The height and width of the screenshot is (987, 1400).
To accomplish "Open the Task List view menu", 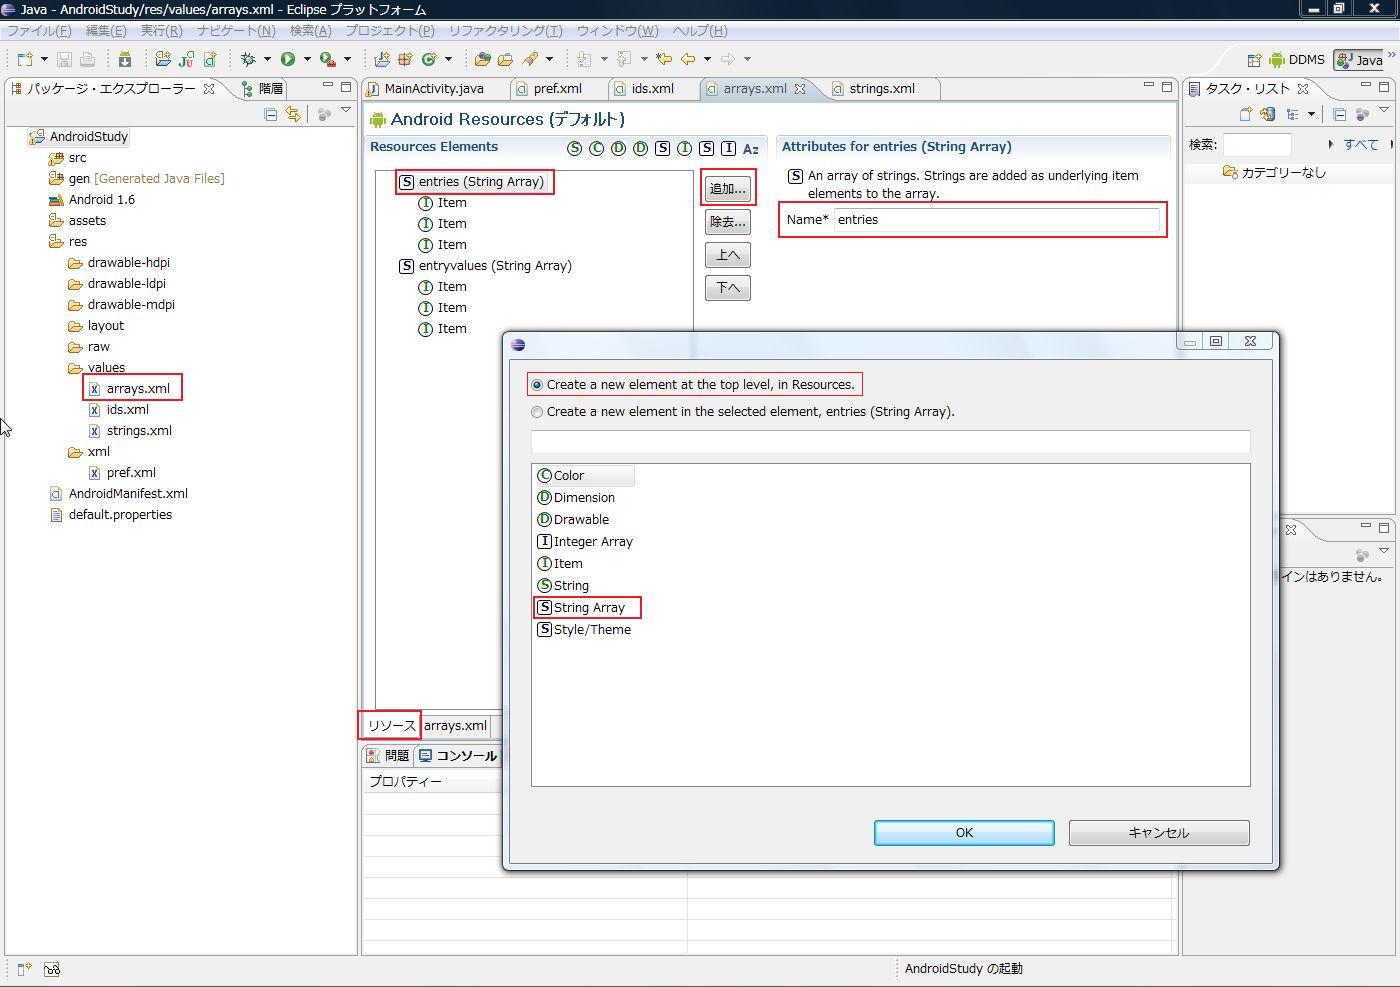I will pos(1384,111).
